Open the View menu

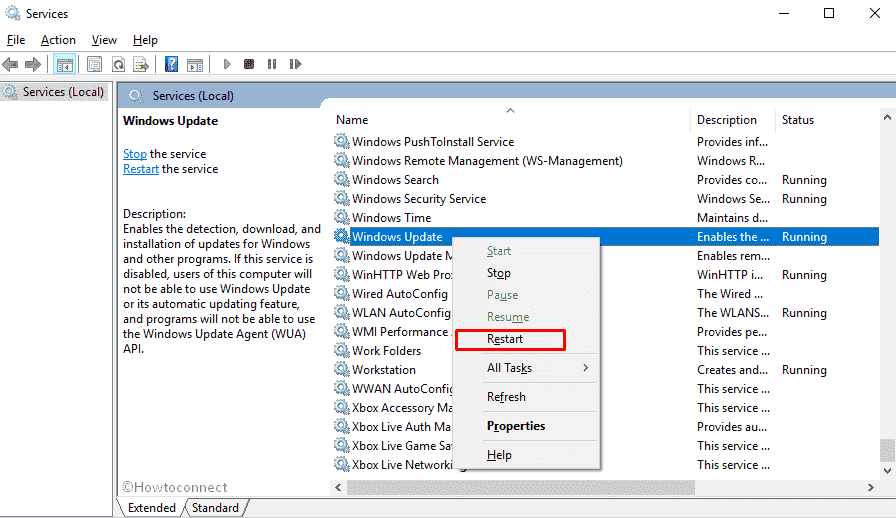(x=104, y=40)
